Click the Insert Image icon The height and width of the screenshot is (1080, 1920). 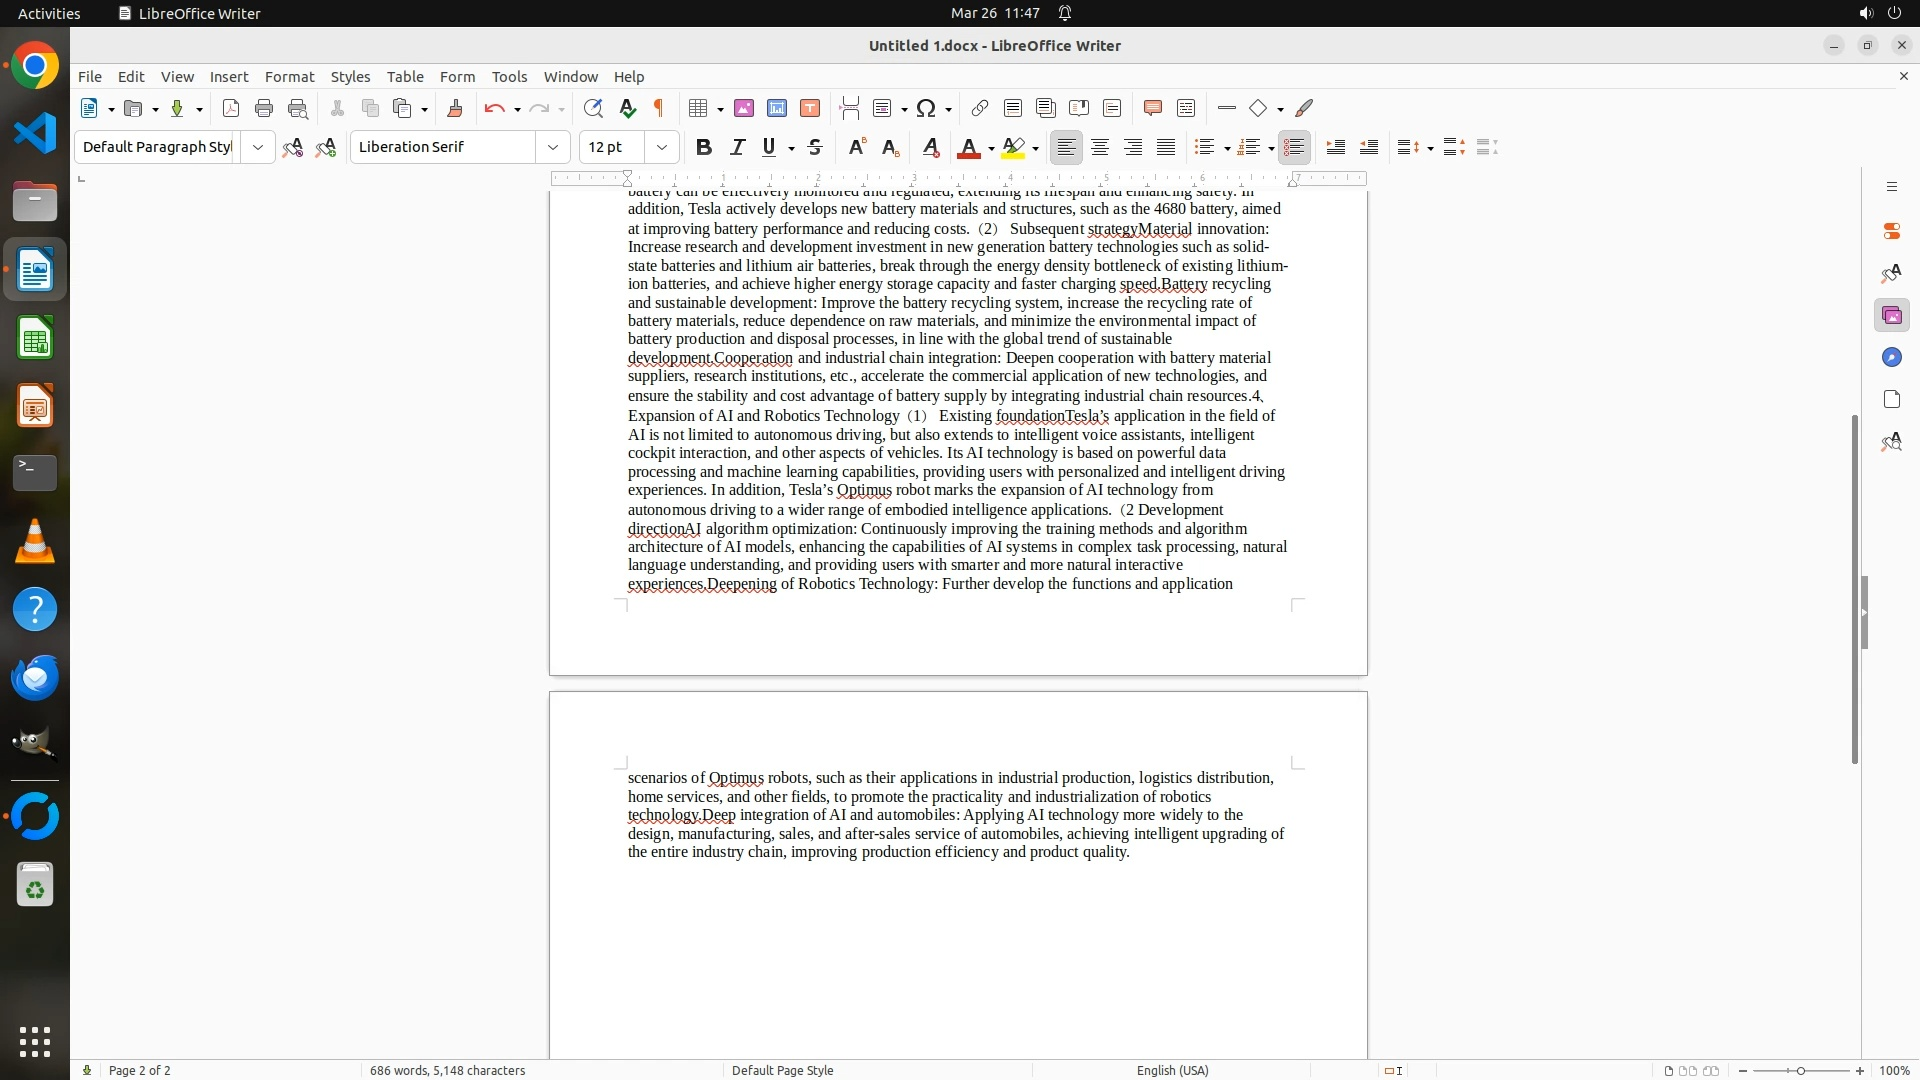[x=744, y=109]
